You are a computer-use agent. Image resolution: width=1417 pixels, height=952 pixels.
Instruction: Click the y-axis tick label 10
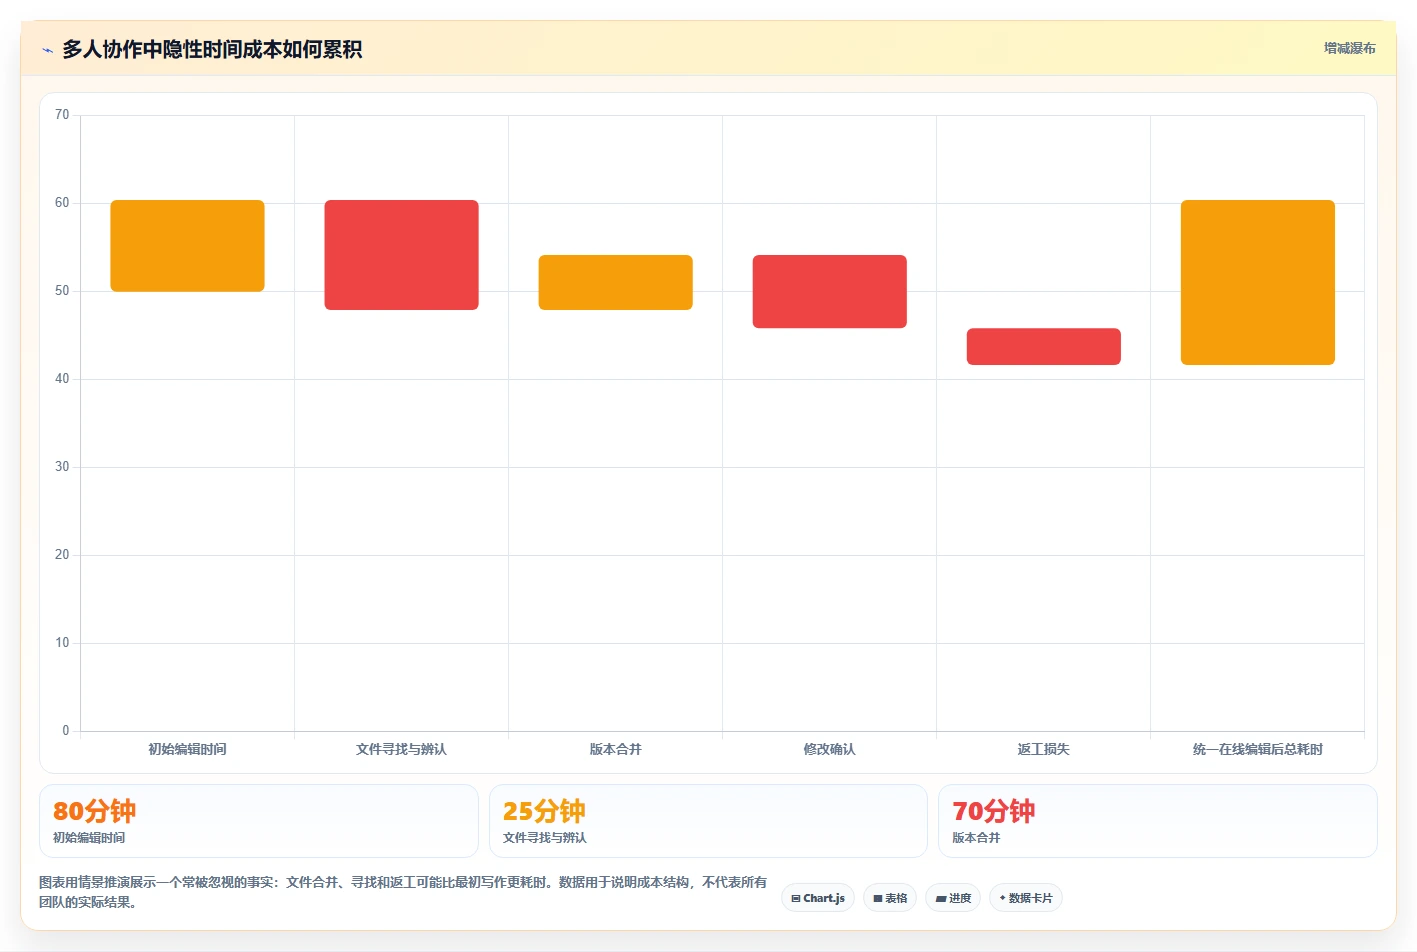tap(62, 643)
